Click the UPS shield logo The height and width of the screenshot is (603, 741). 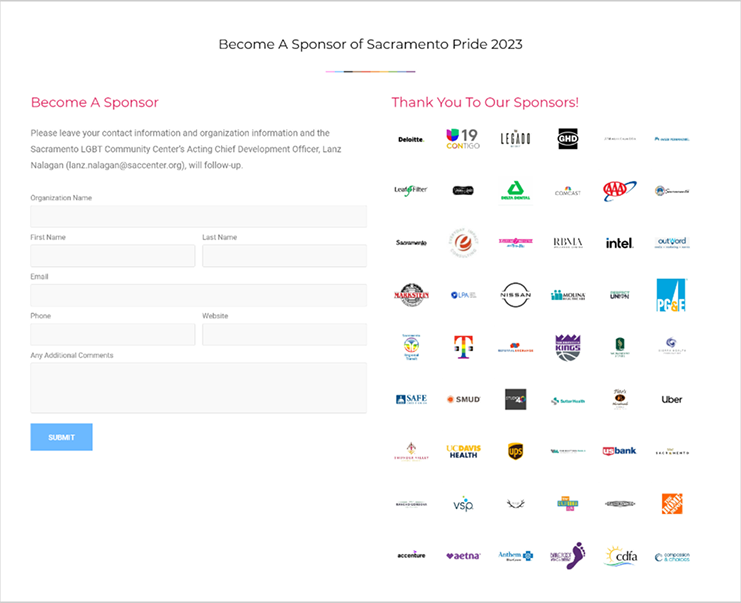pos(515,451)
